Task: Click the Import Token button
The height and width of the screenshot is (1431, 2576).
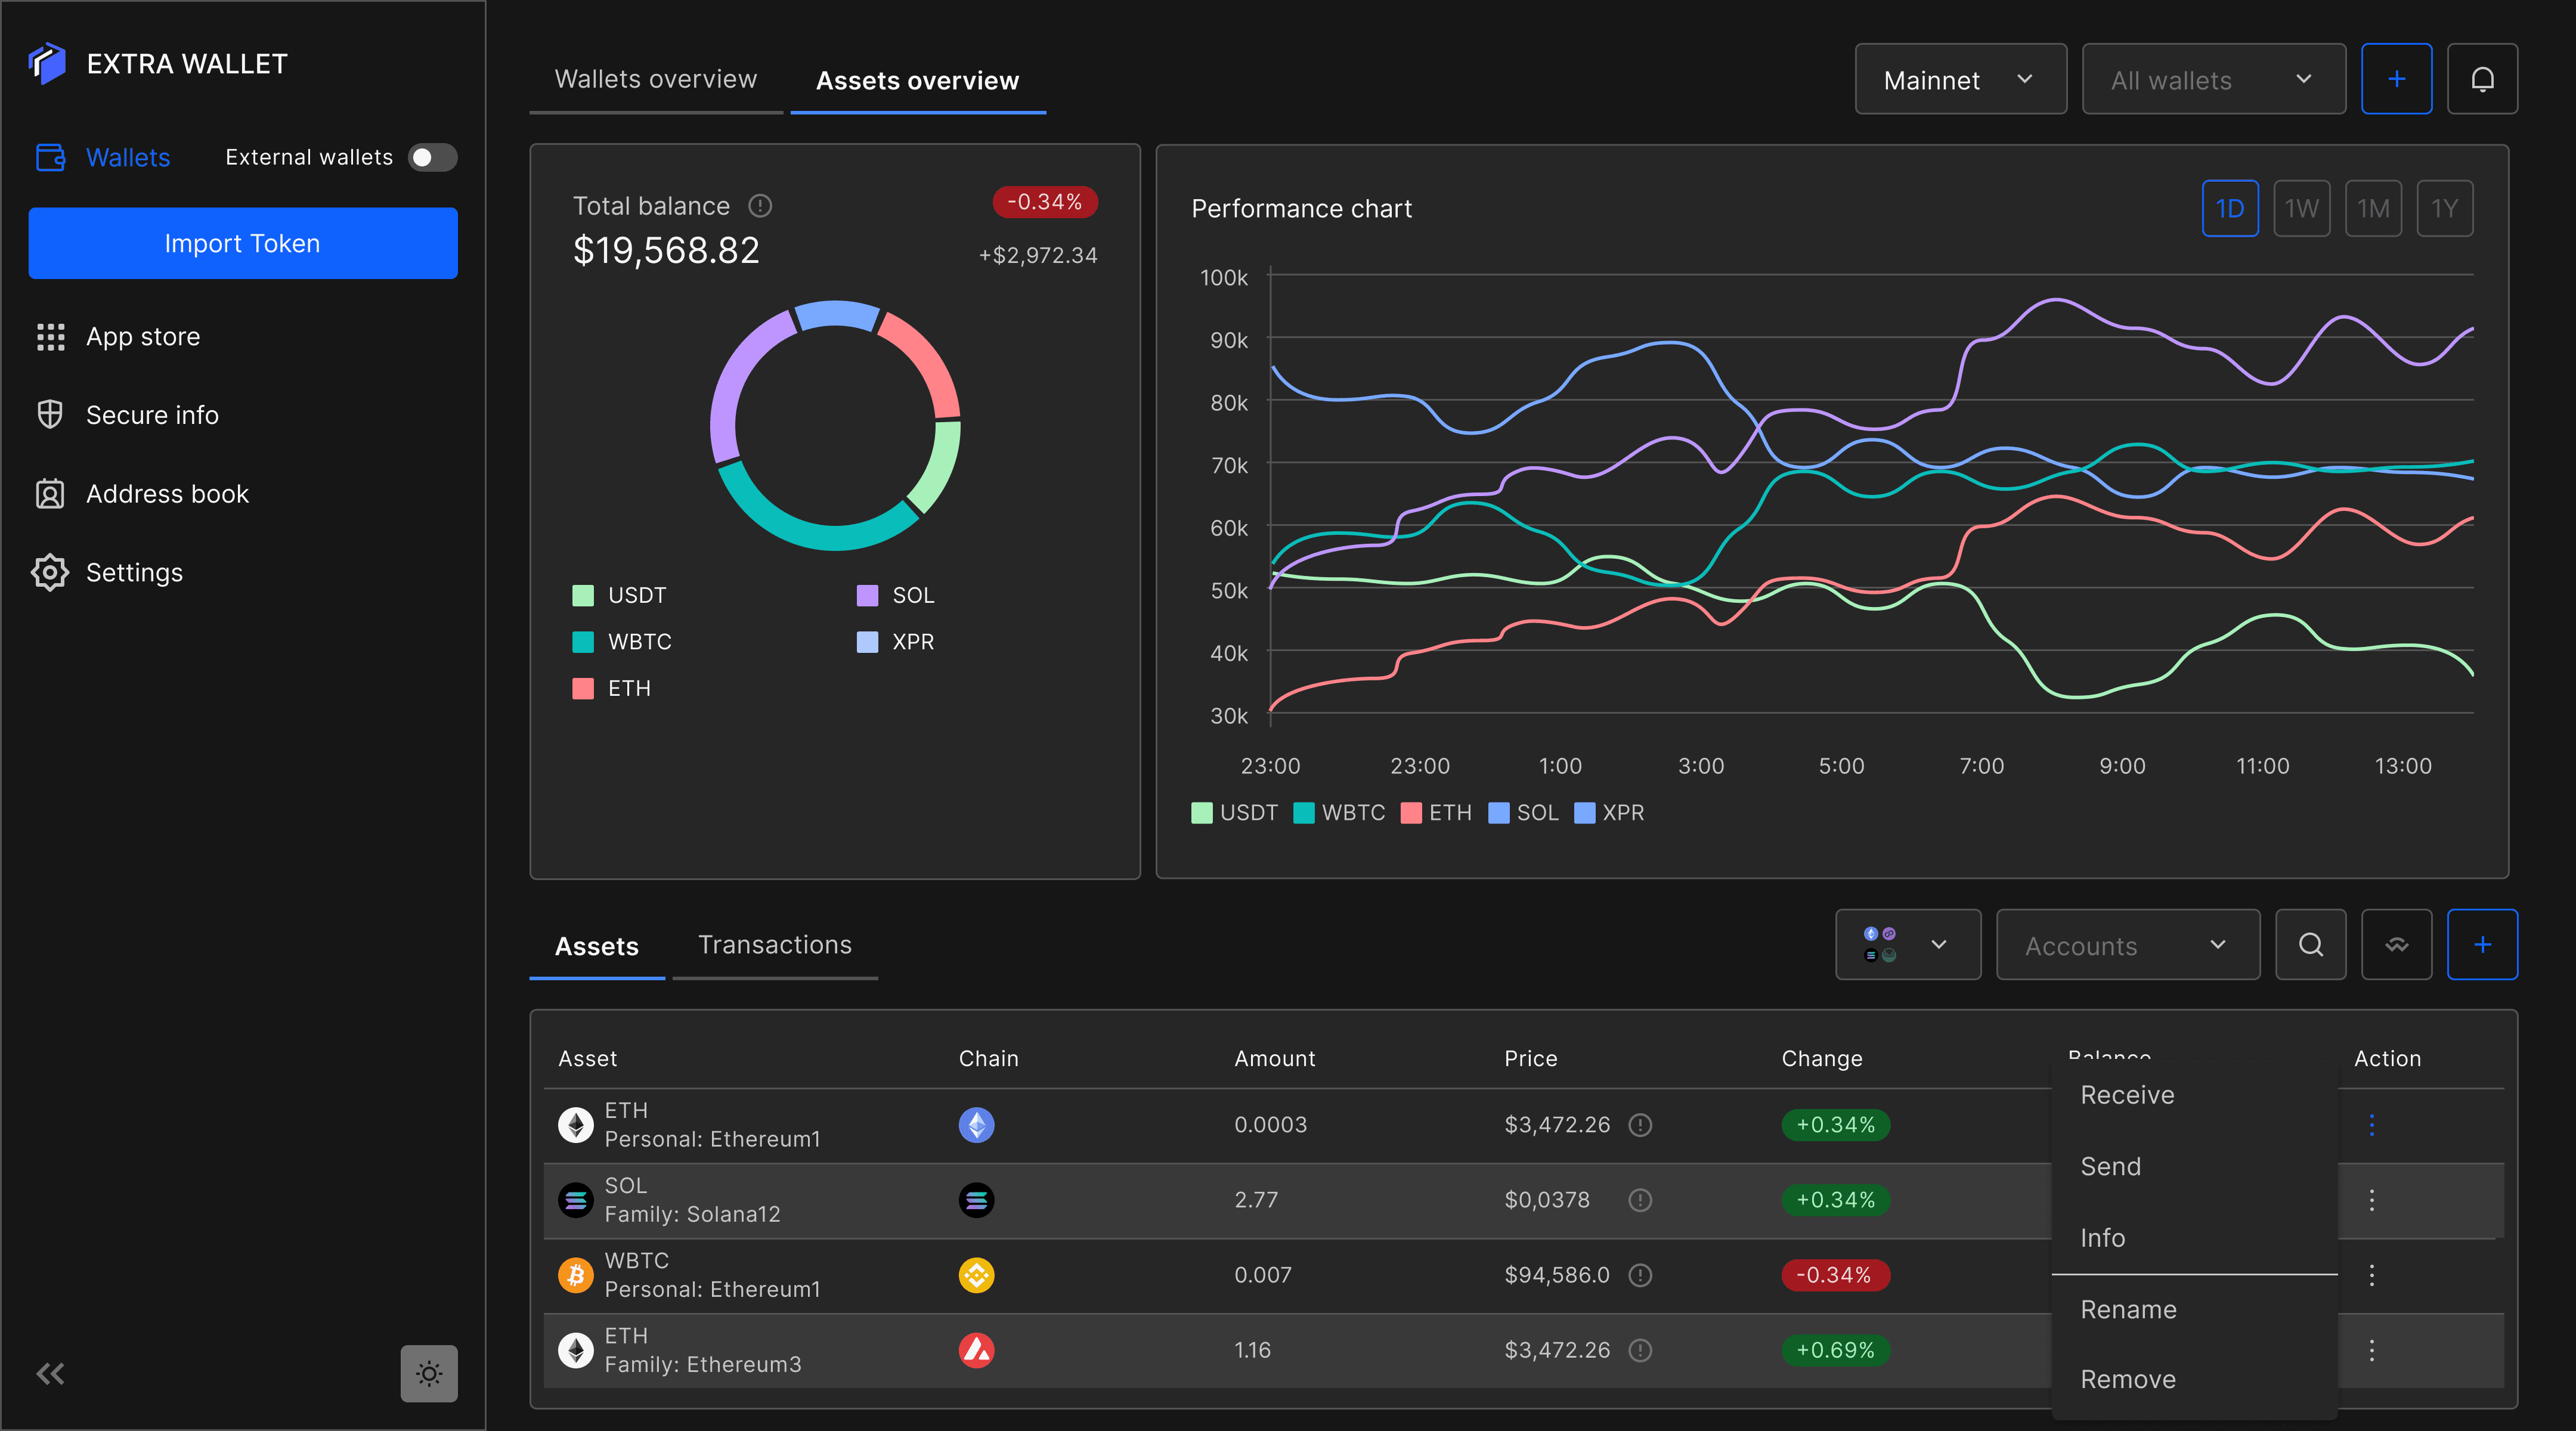Action: click(x=243, y=243)
